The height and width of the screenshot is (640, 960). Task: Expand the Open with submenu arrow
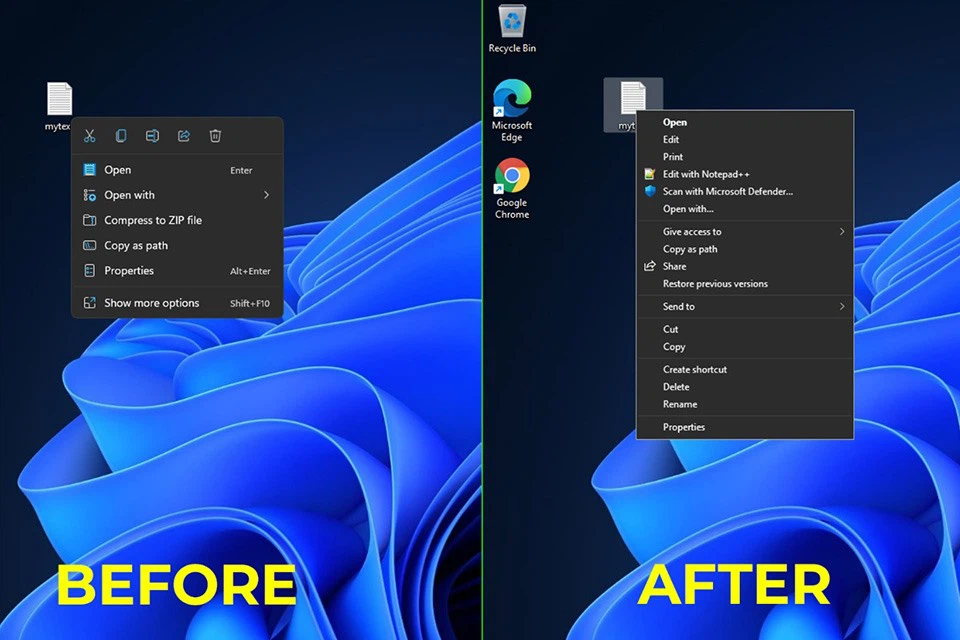click(266, 195)
